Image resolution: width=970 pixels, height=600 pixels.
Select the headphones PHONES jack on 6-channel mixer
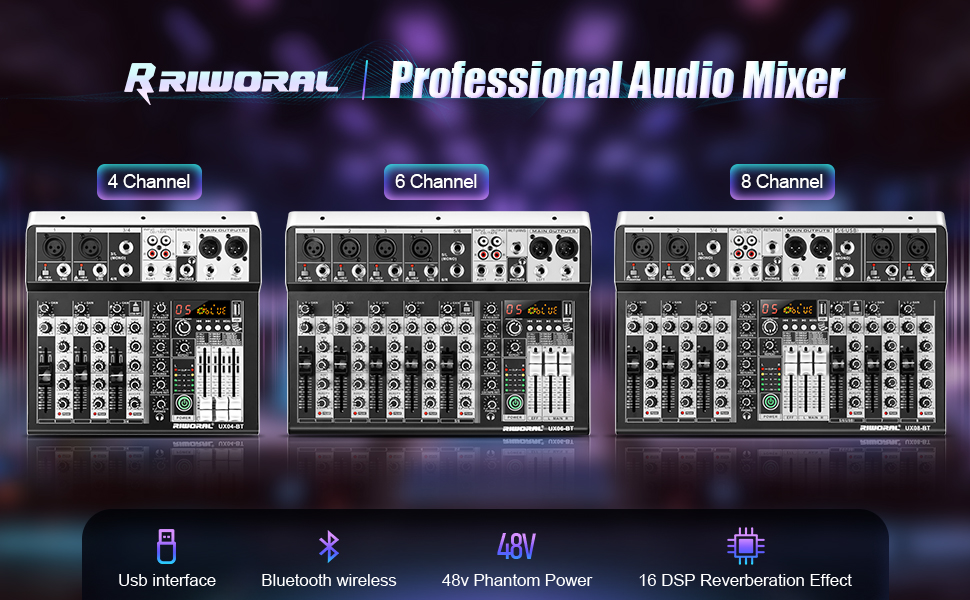pos(517,269)
